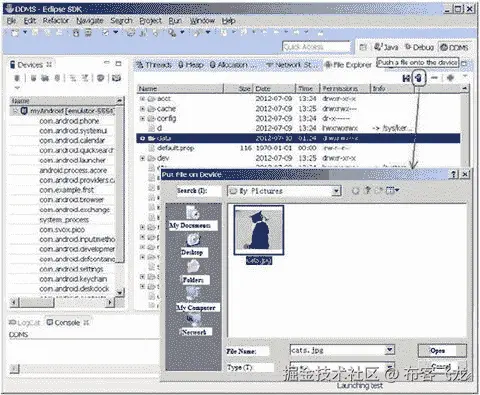Select the com.example.first process
The width and height of the screenshot is (480, 395).
tap(67, 190)
